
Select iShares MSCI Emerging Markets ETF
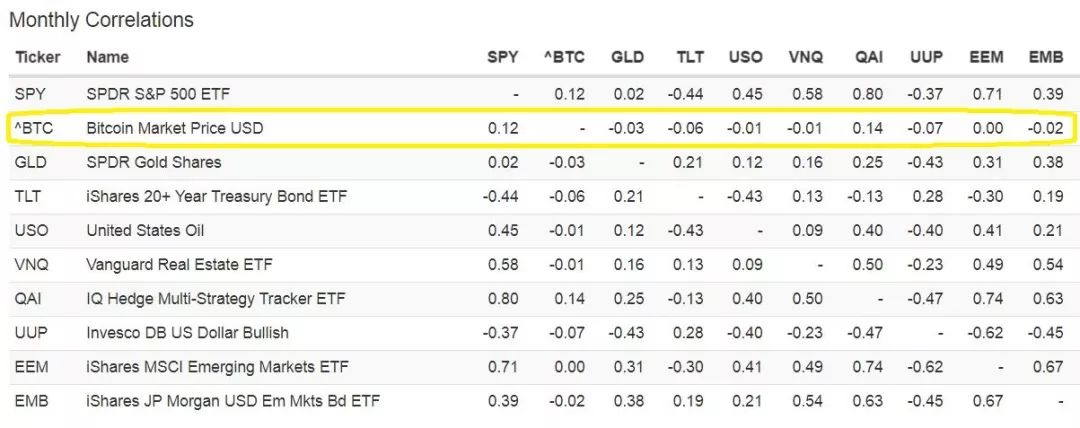tap(214, 367)
